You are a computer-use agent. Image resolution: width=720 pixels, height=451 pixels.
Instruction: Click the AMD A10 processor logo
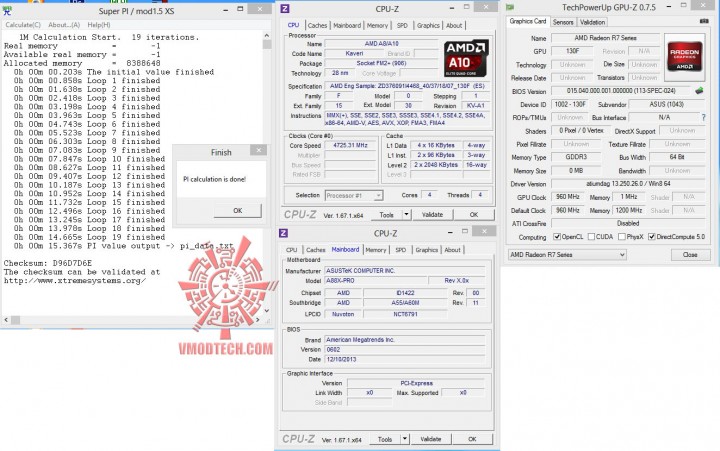pos(467,58)
